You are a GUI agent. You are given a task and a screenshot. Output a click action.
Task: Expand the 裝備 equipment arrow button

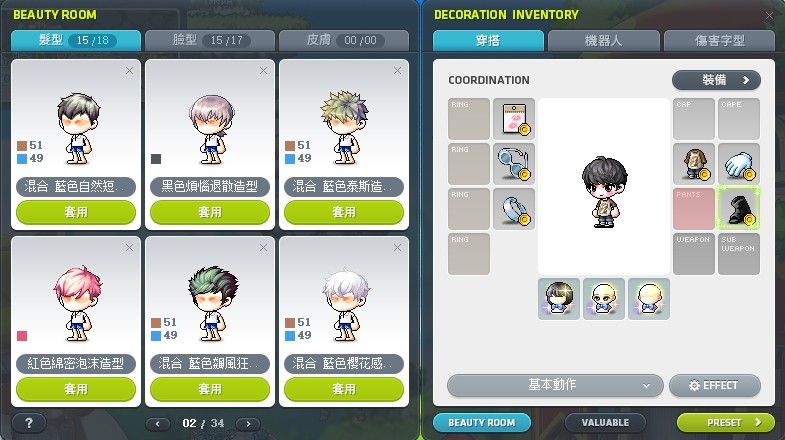[x=716, y=80]
